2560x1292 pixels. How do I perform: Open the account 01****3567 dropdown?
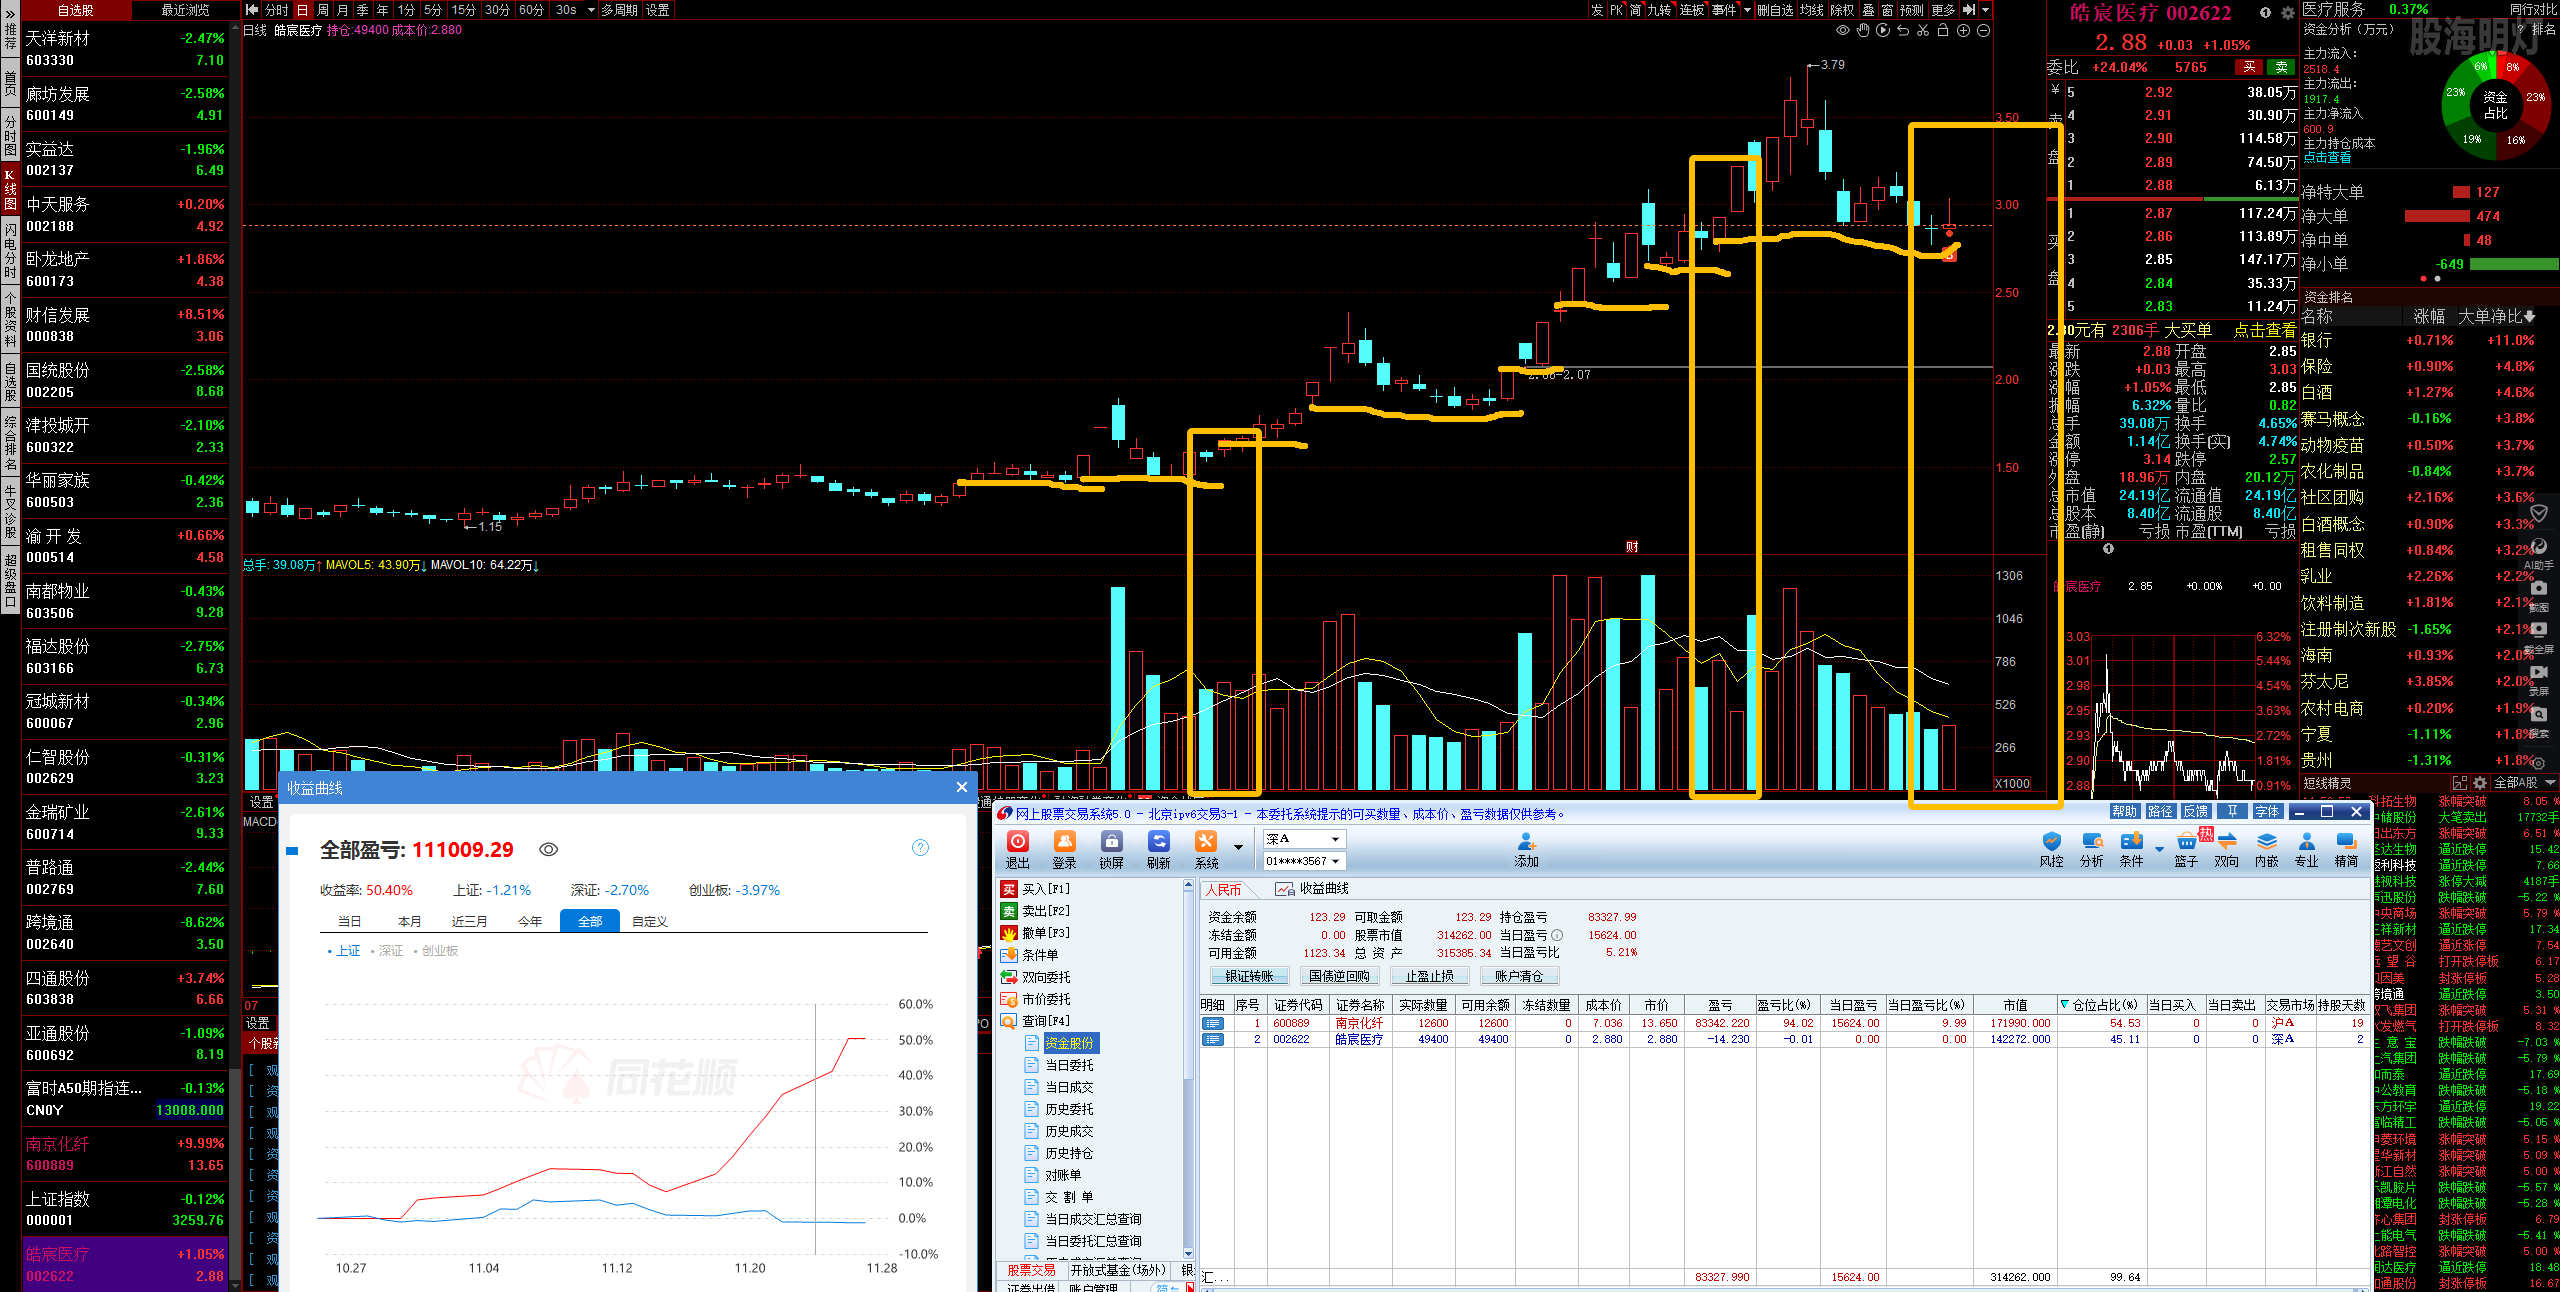click(x=1304, y=861)
